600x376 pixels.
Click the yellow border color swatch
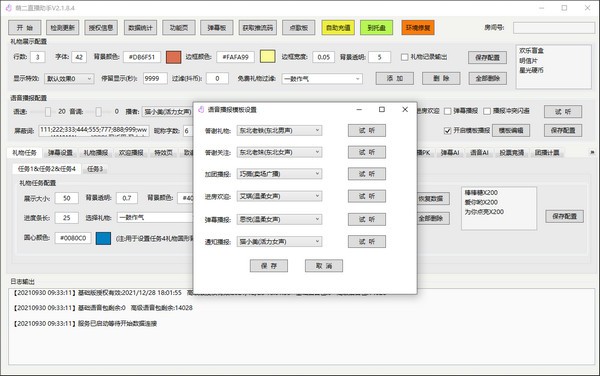point(267,57)
